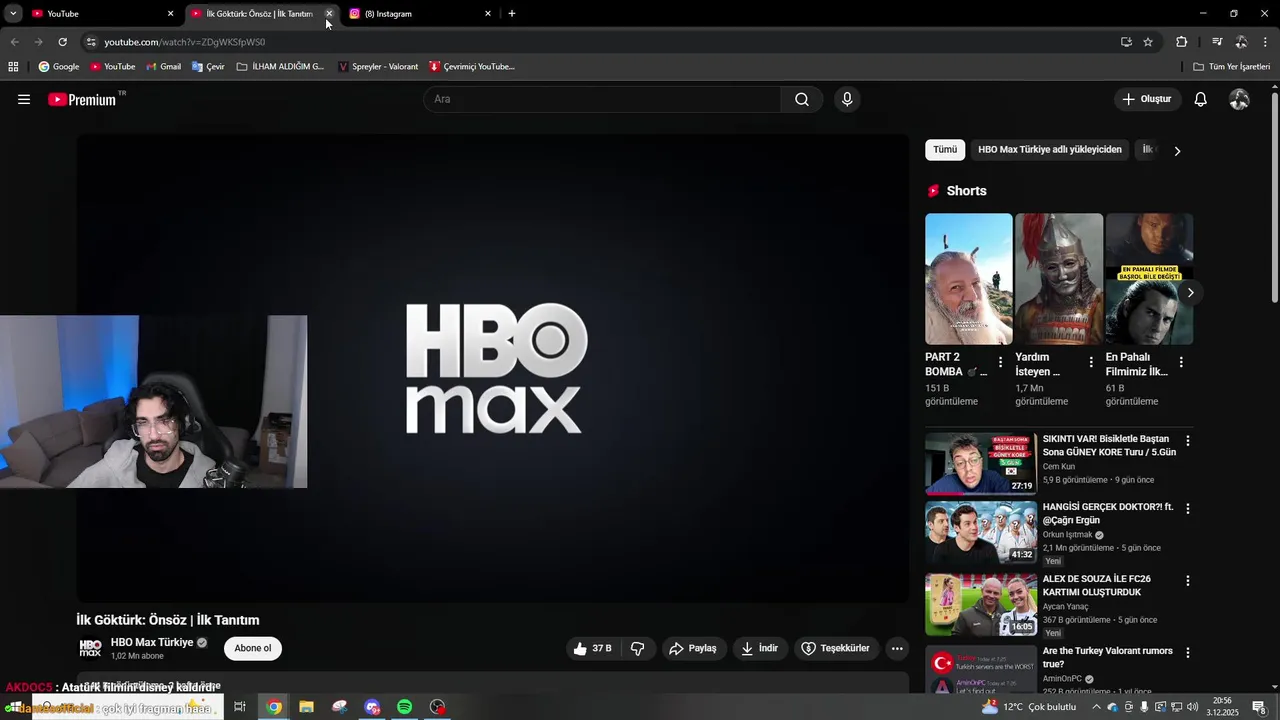Click the page vertical scrollbar

tap(1274, 200)
